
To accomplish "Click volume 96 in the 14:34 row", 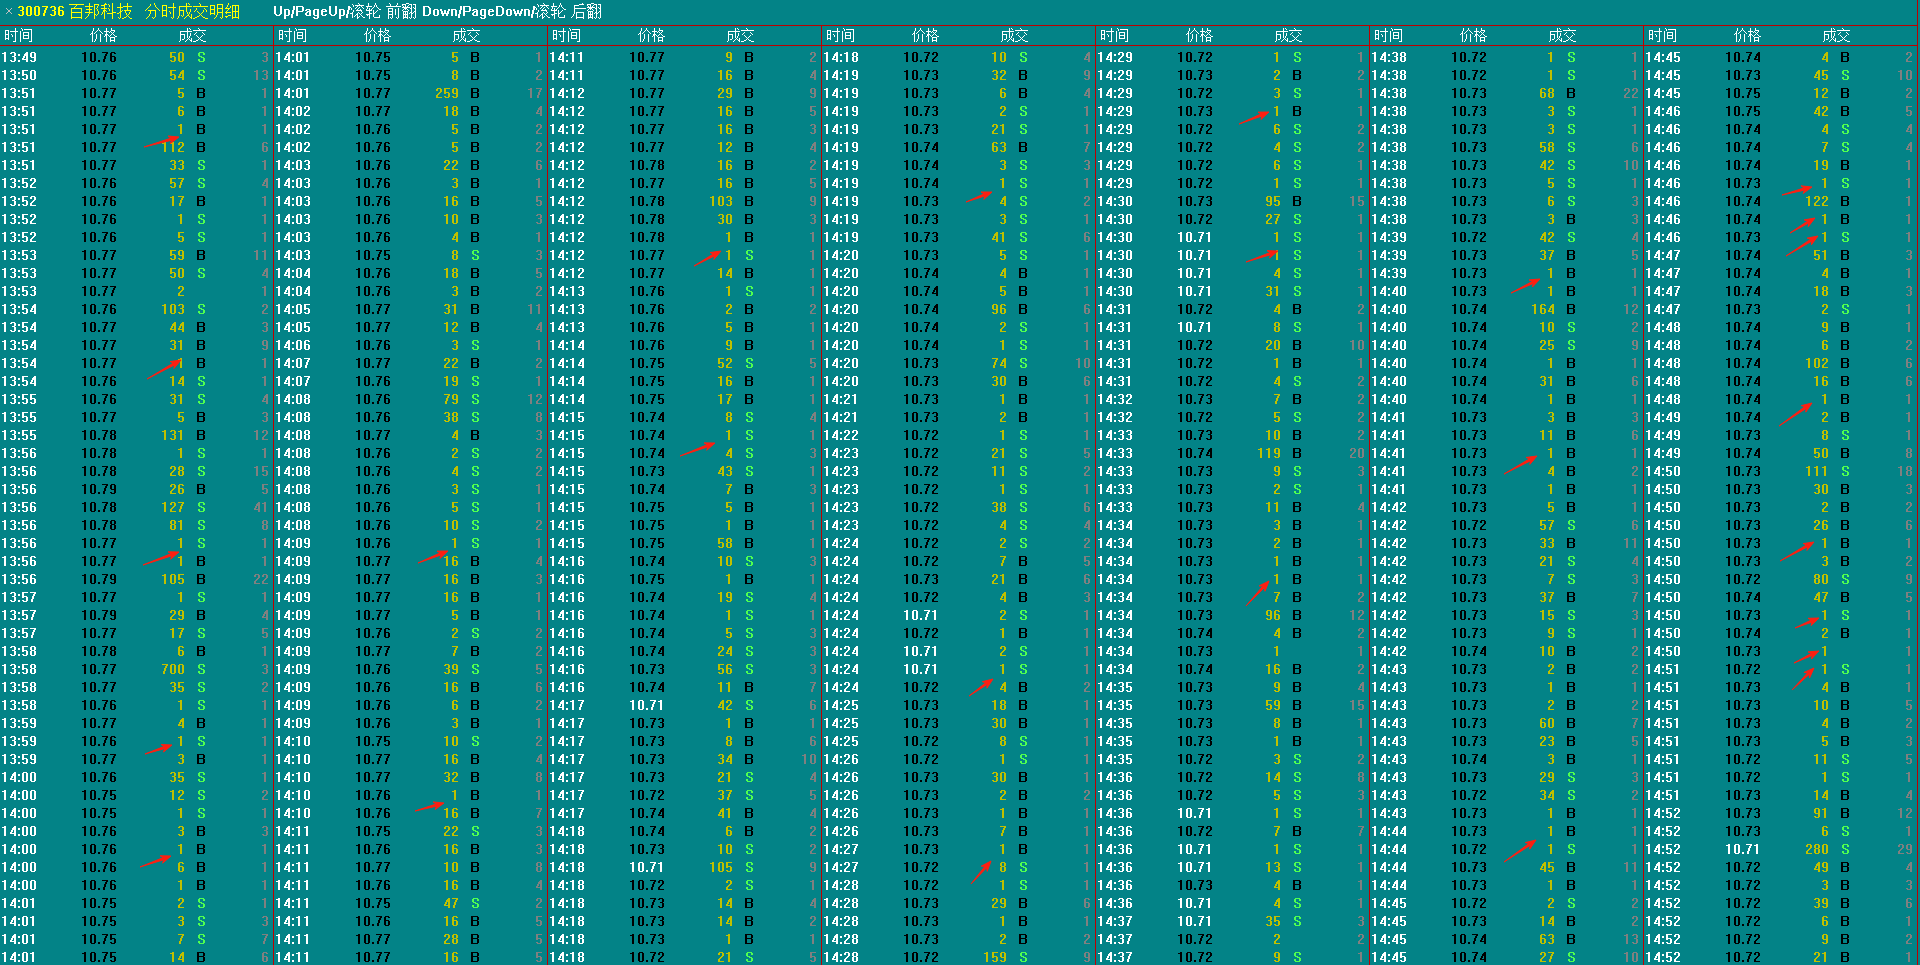I will pyautogui.click(x=1273, y=615).
